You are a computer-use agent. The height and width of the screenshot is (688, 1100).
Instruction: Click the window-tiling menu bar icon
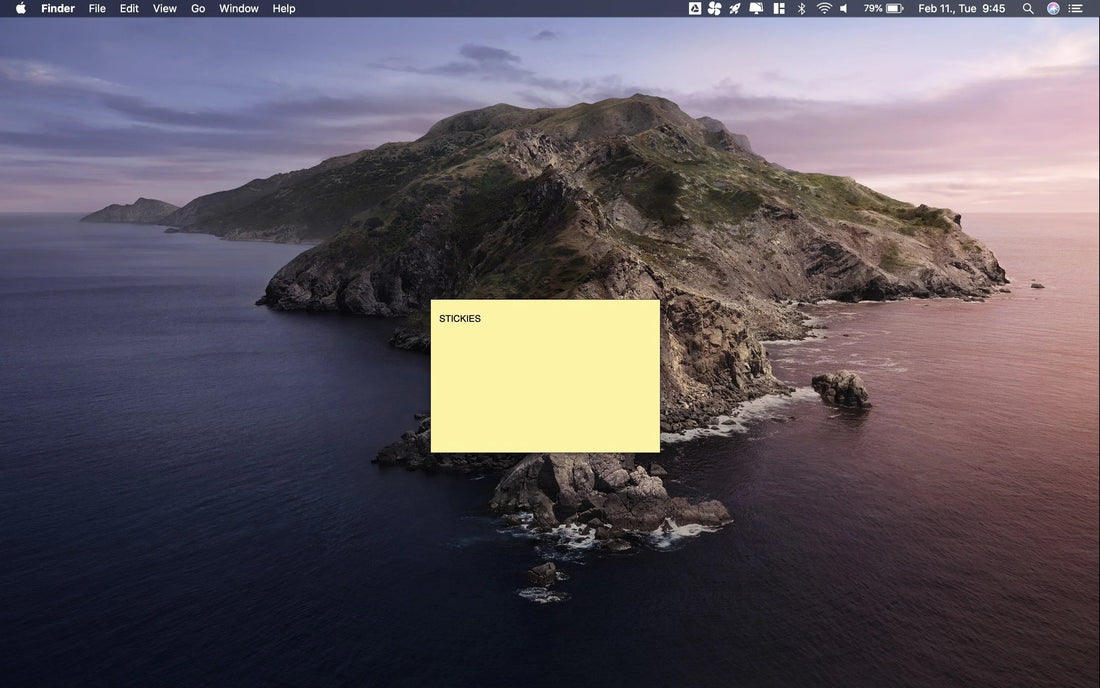778,8
